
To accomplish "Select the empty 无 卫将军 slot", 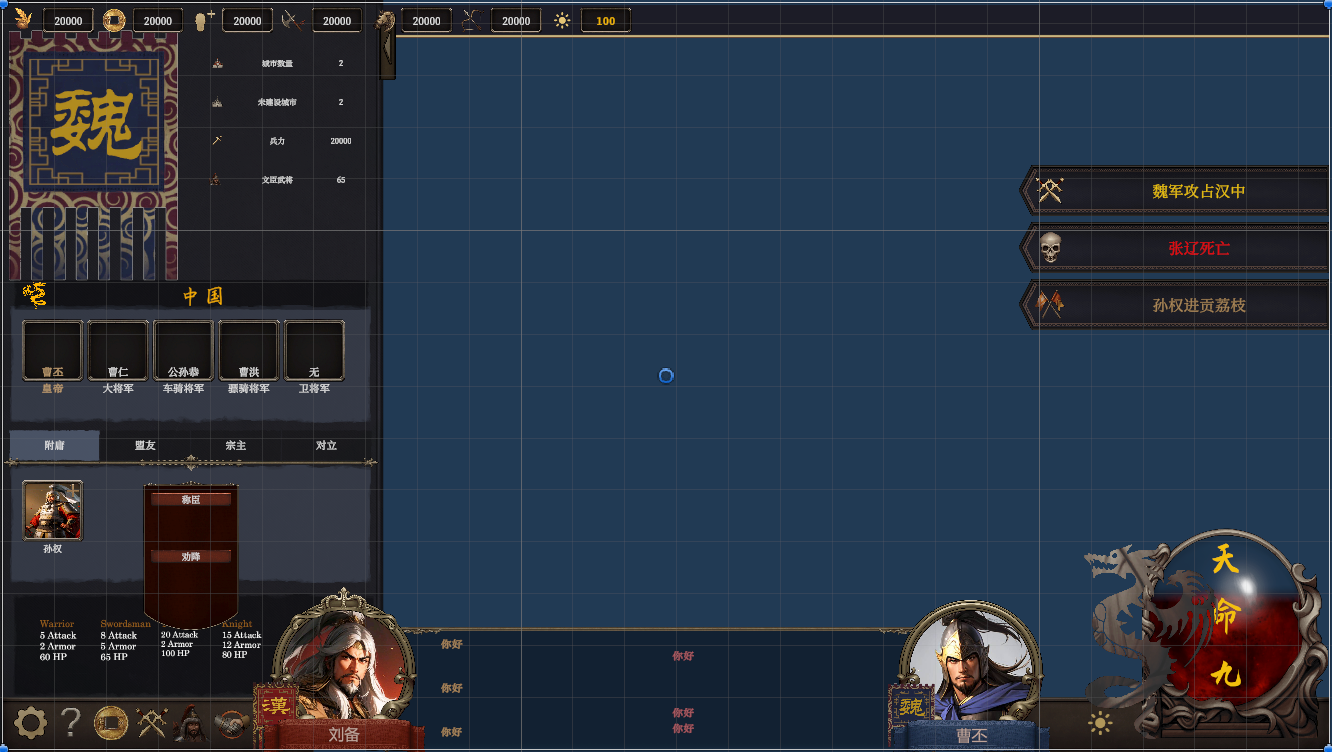I will [314, 351].
